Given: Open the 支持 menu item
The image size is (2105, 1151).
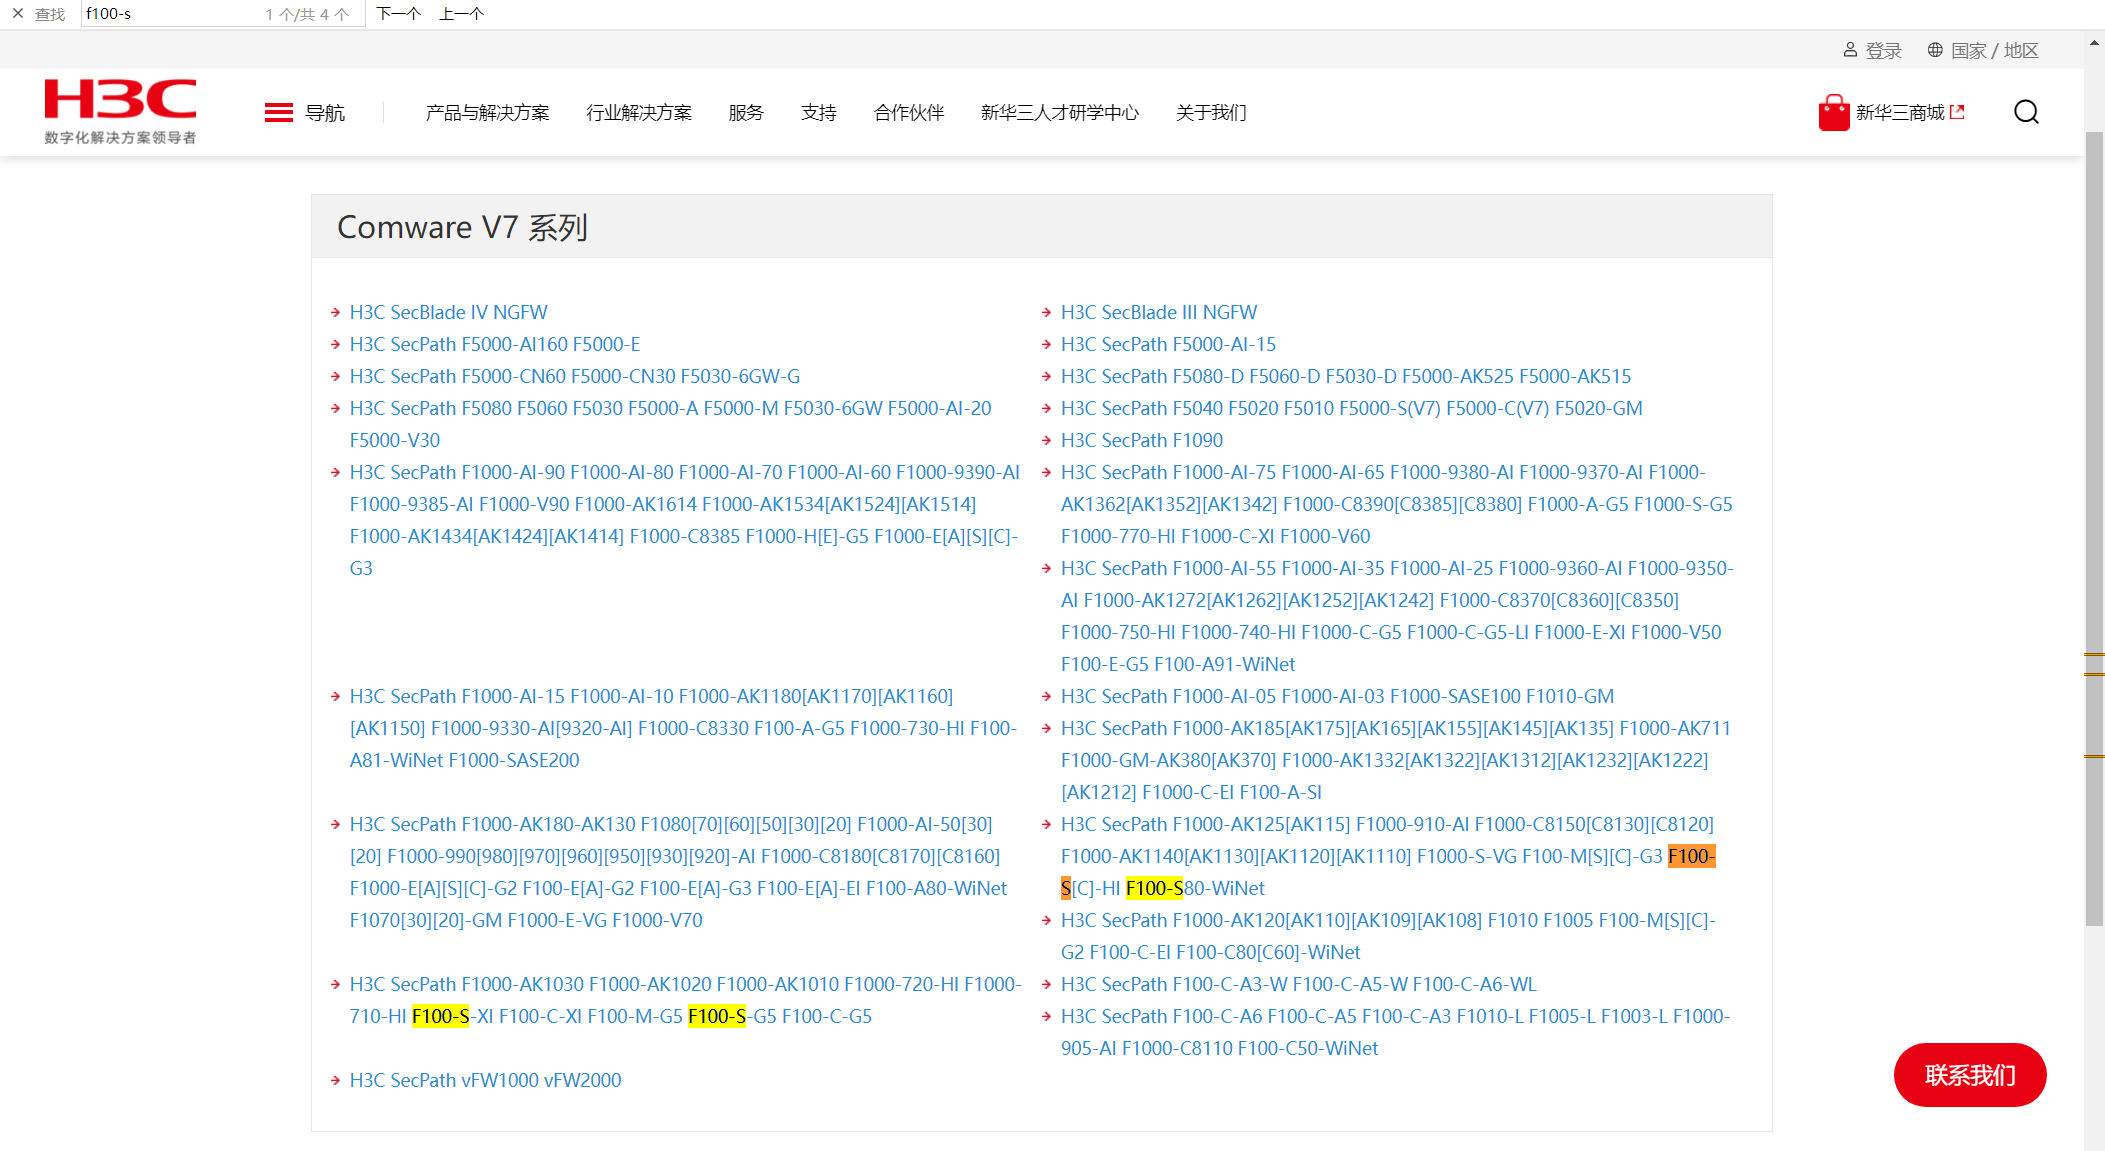Looking at the screenshot, I should [x=818, y=113].
